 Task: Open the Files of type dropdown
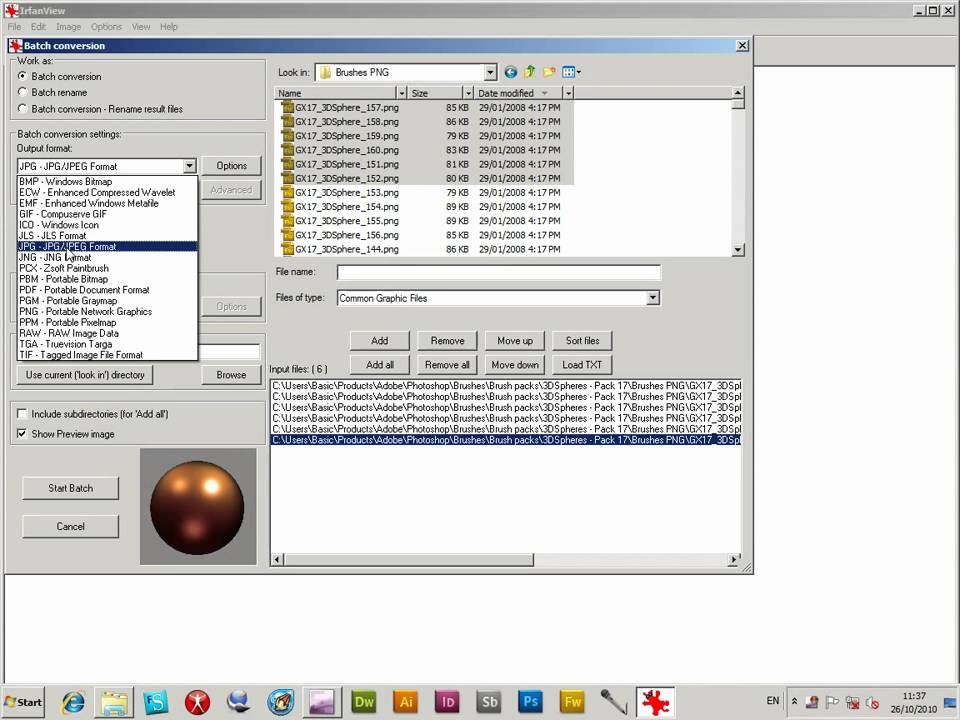(652, 298)
